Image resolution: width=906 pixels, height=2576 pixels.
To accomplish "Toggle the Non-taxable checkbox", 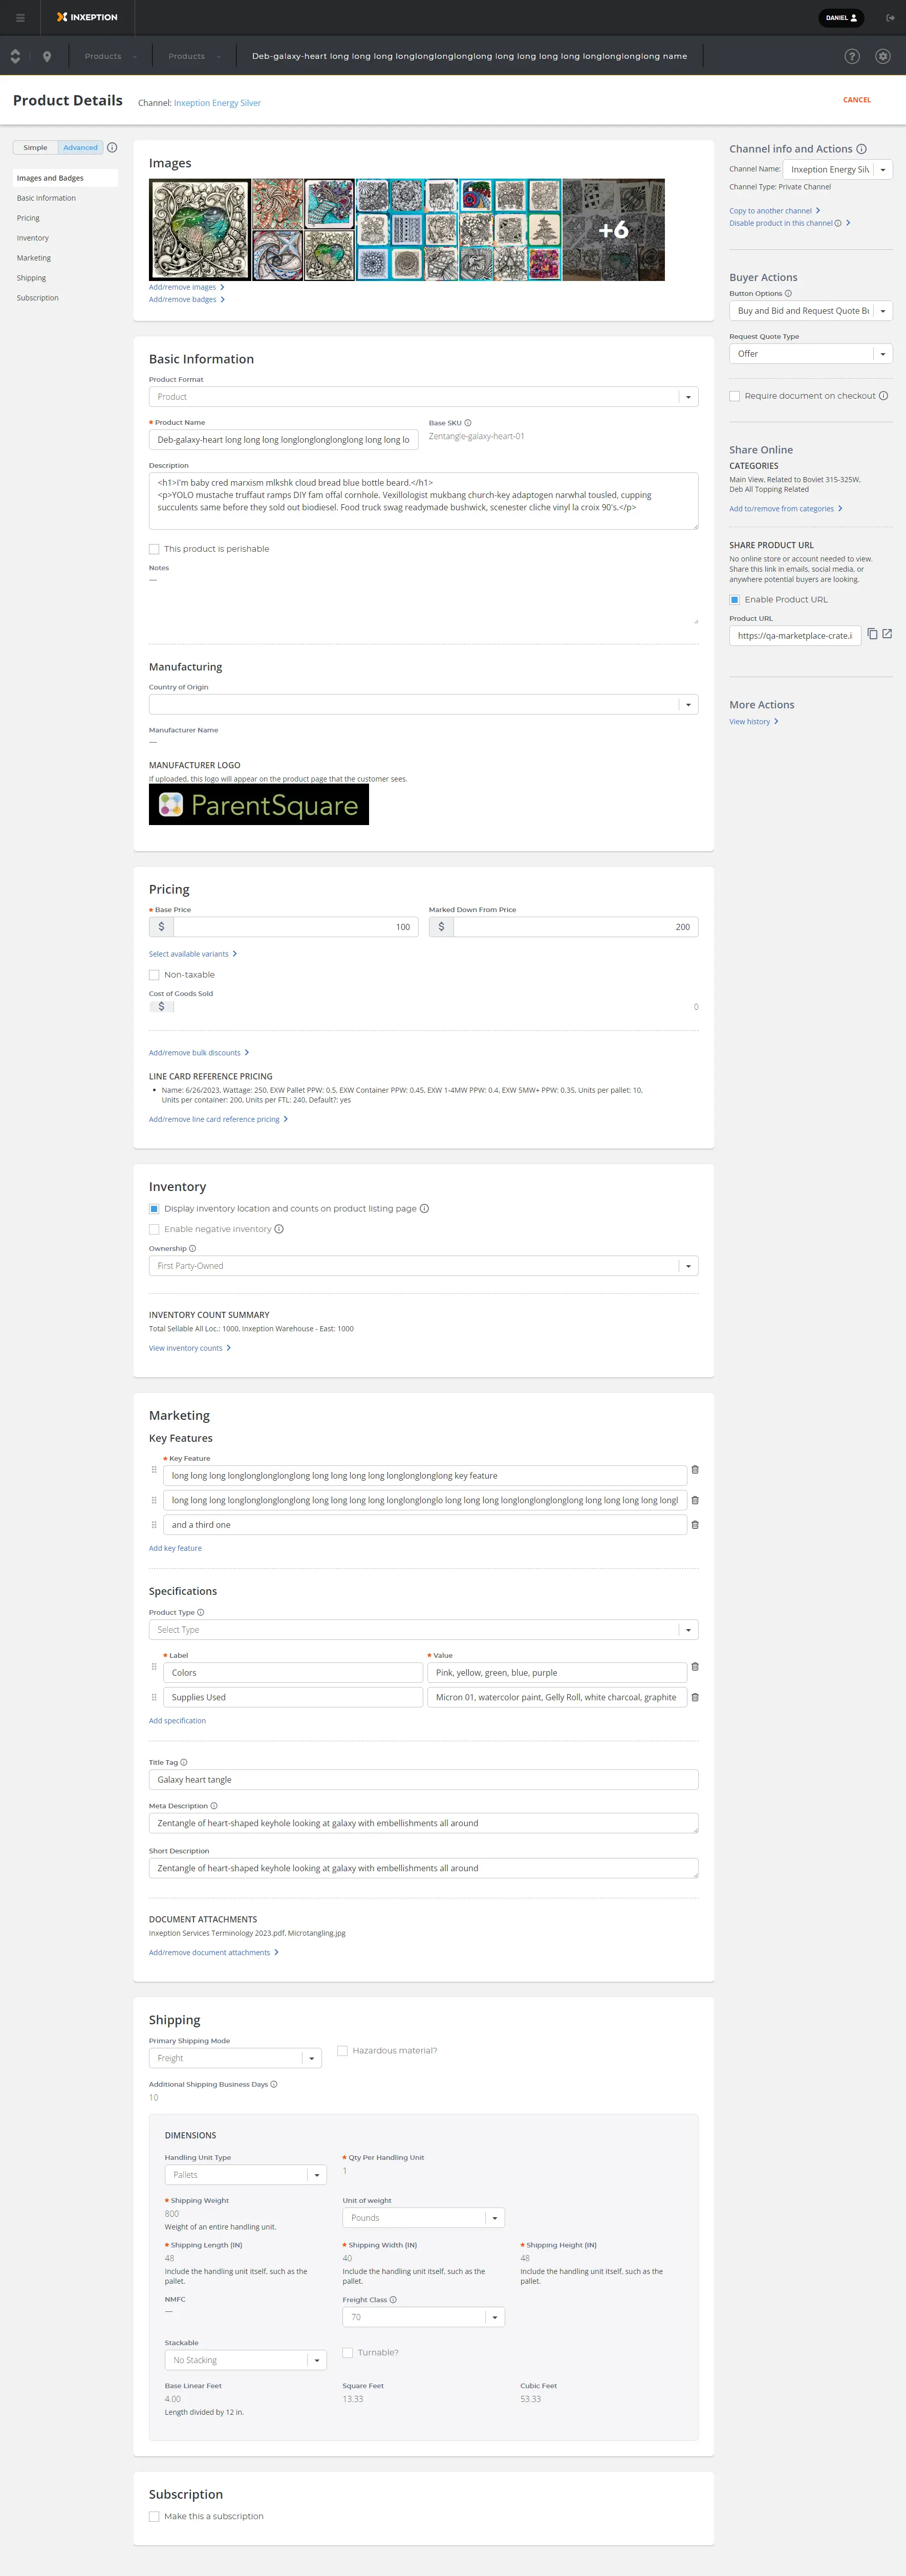I will [x=154, y=975].
